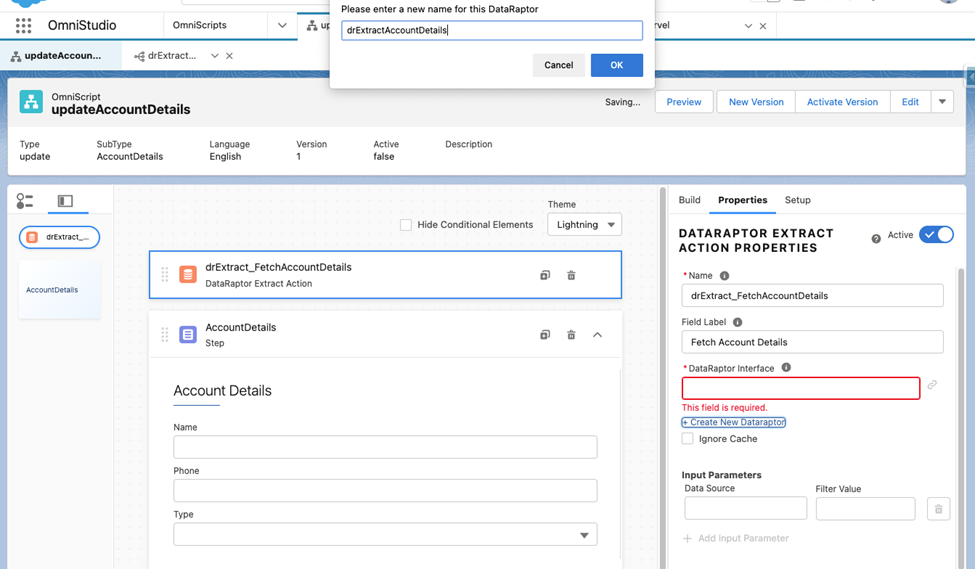
Task: Collapse the AccountDetails step
Action: [598, 335]
